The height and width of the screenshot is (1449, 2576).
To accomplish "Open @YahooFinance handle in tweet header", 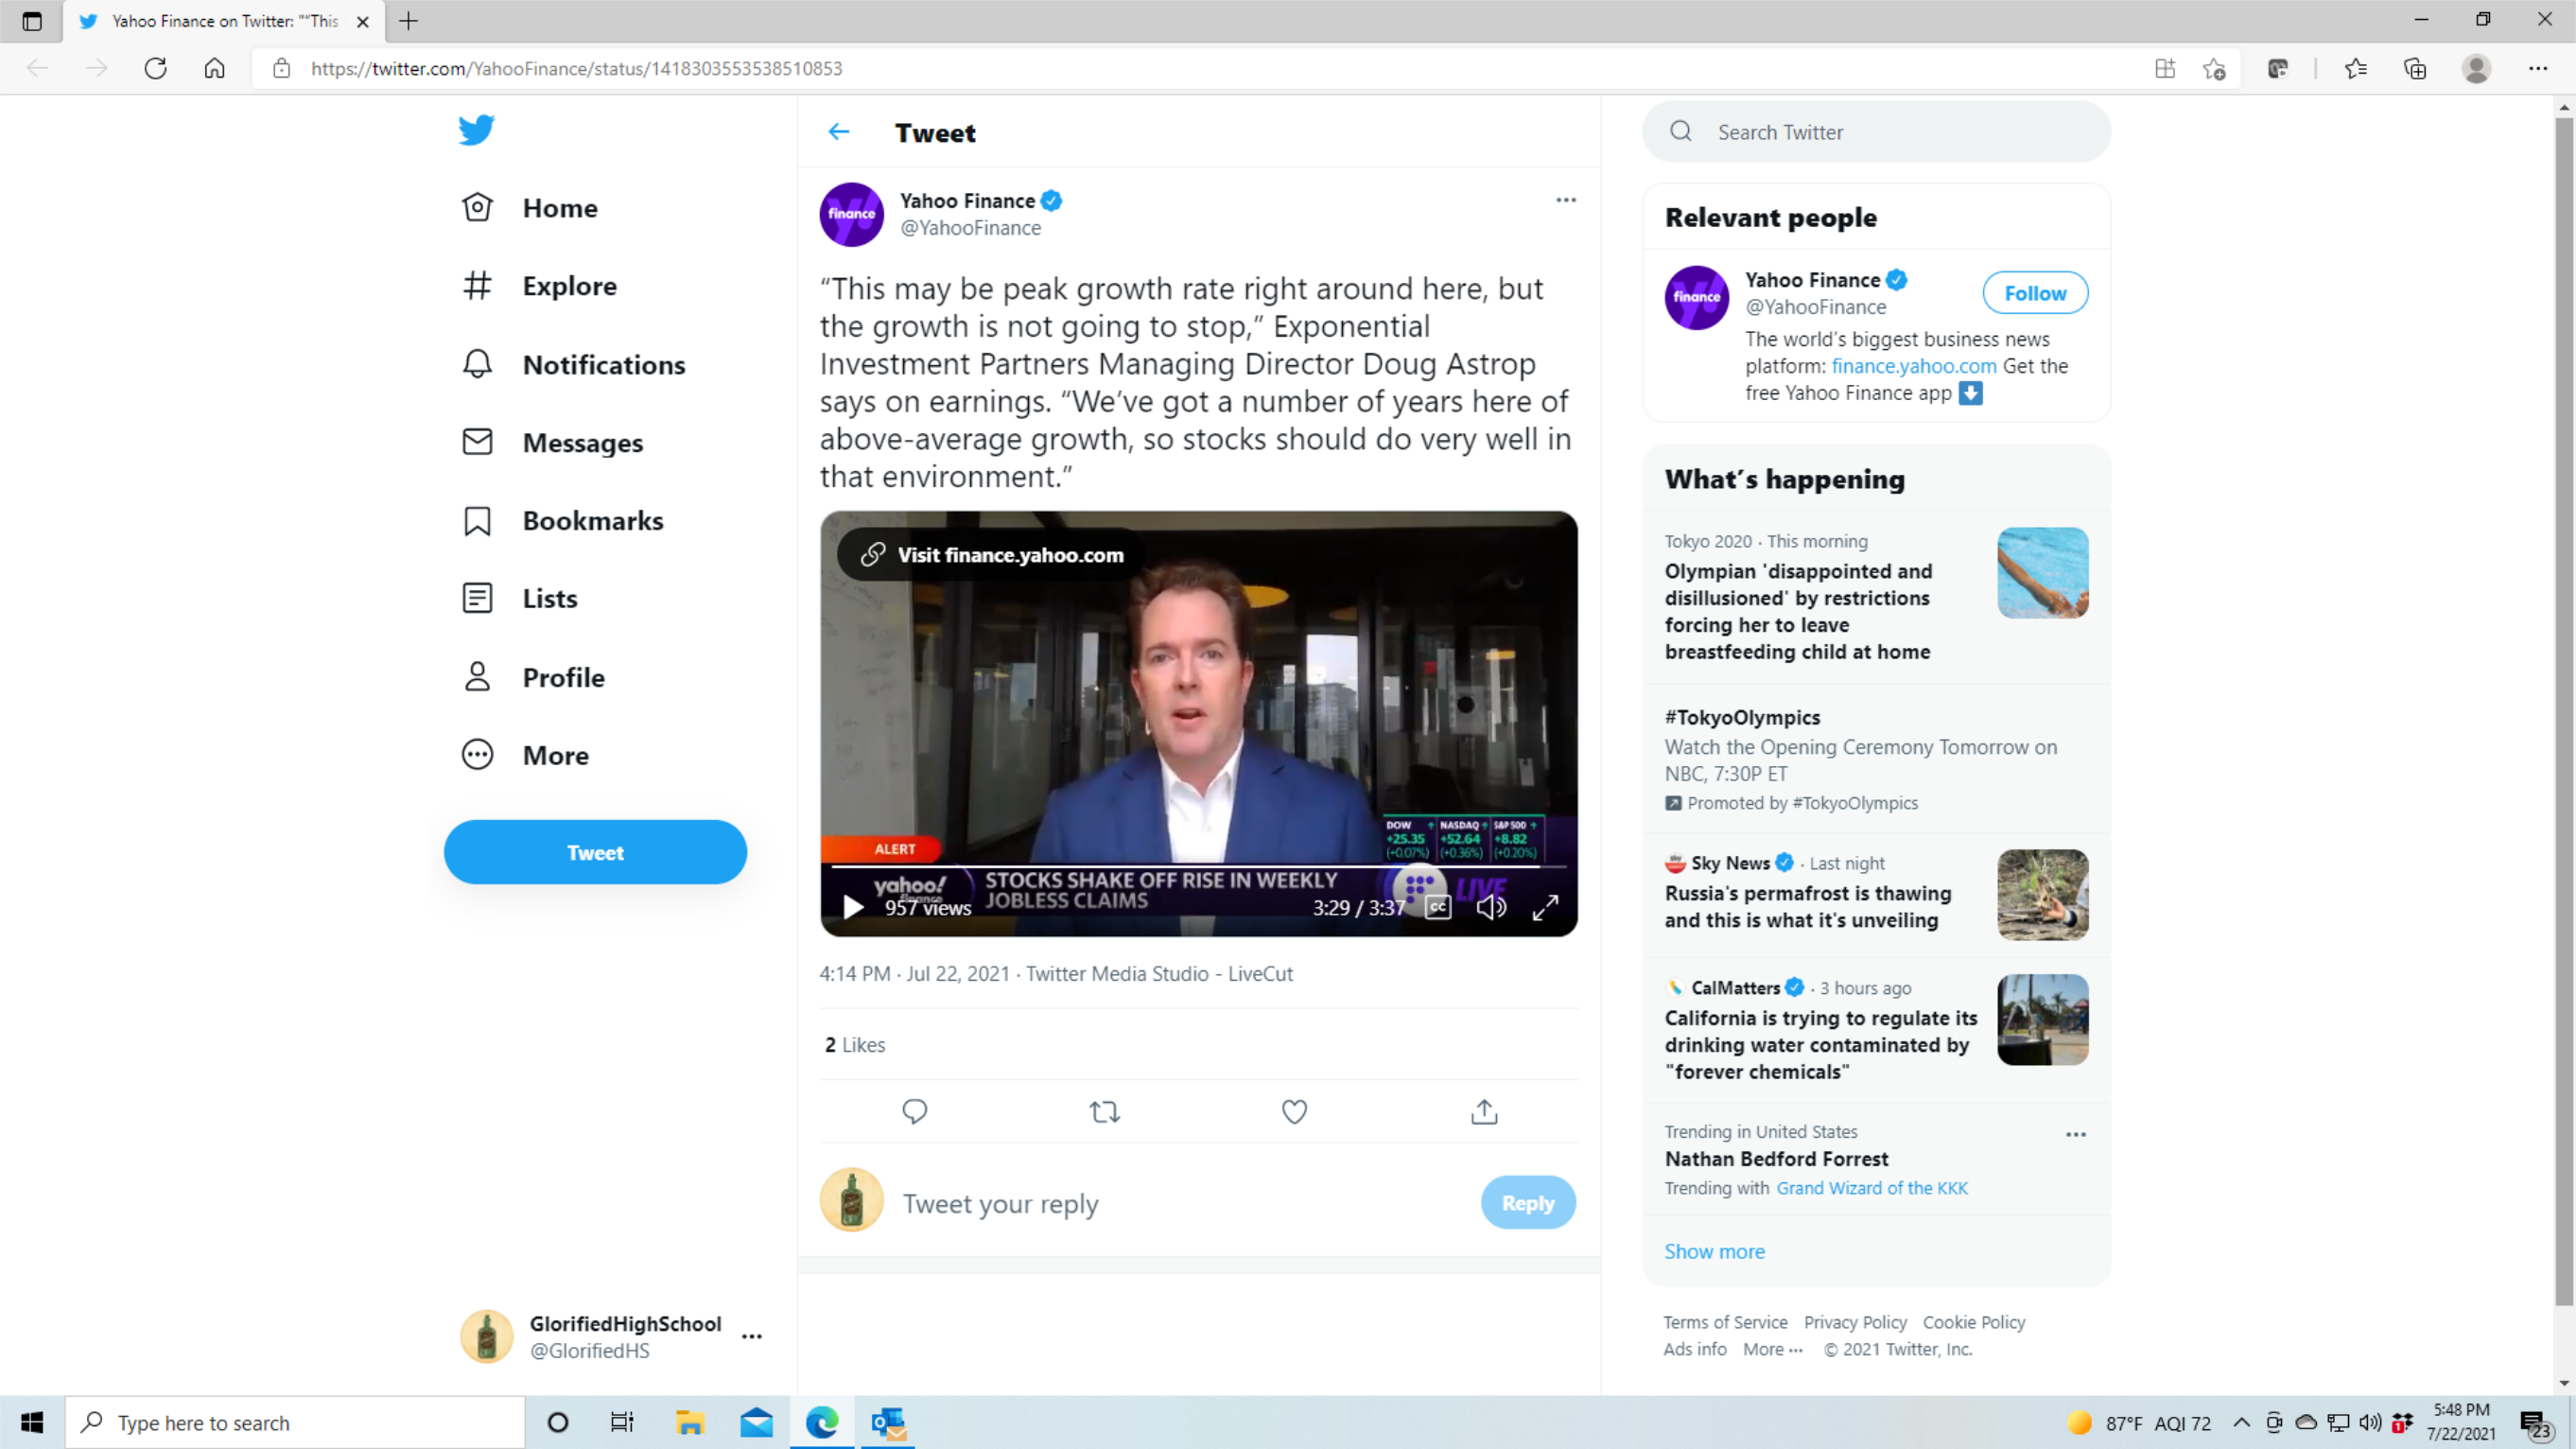I will 970,228.
